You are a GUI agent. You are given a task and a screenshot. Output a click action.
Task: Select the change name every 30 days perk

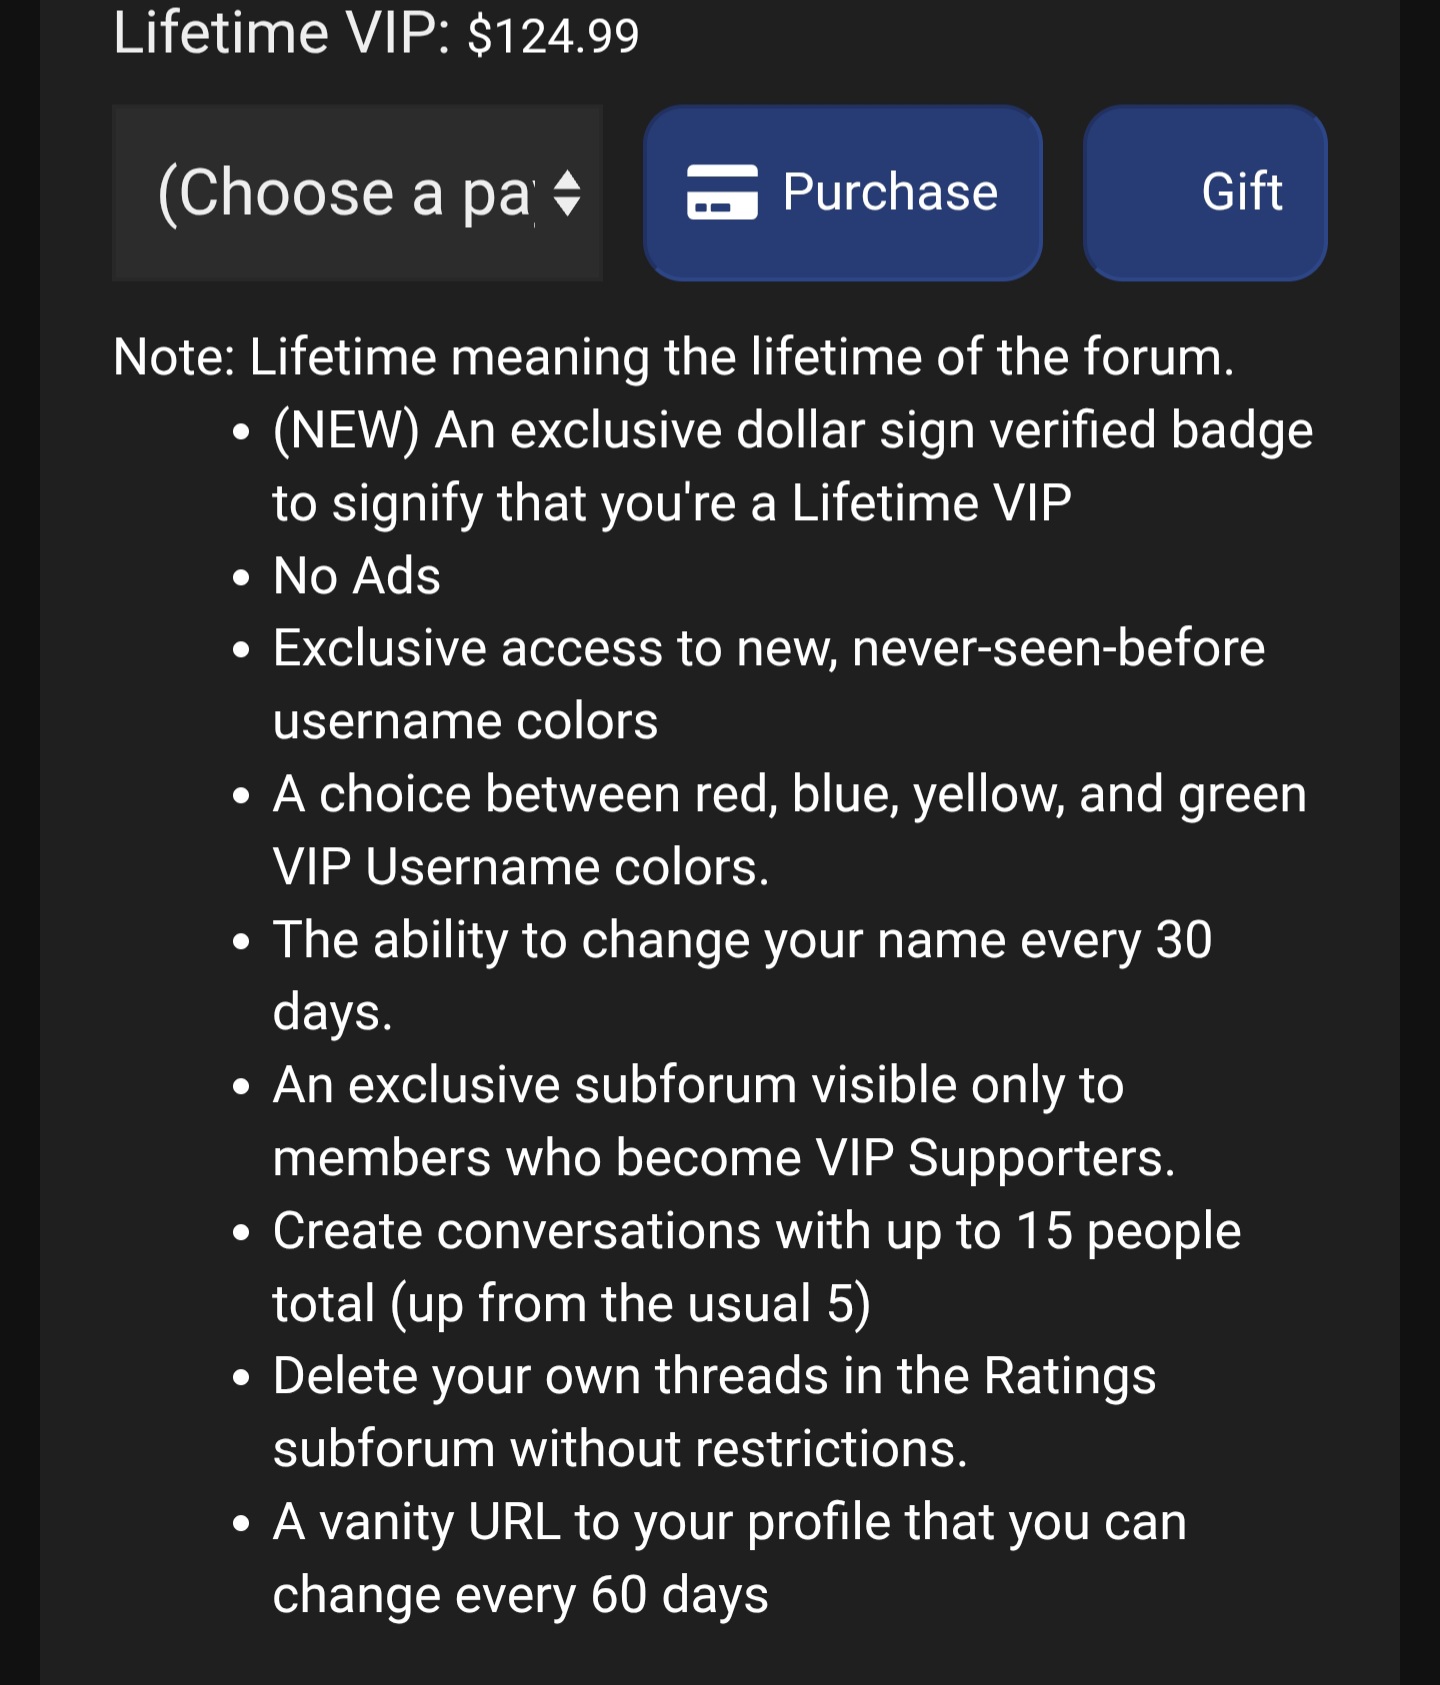[x=741, y=975]
